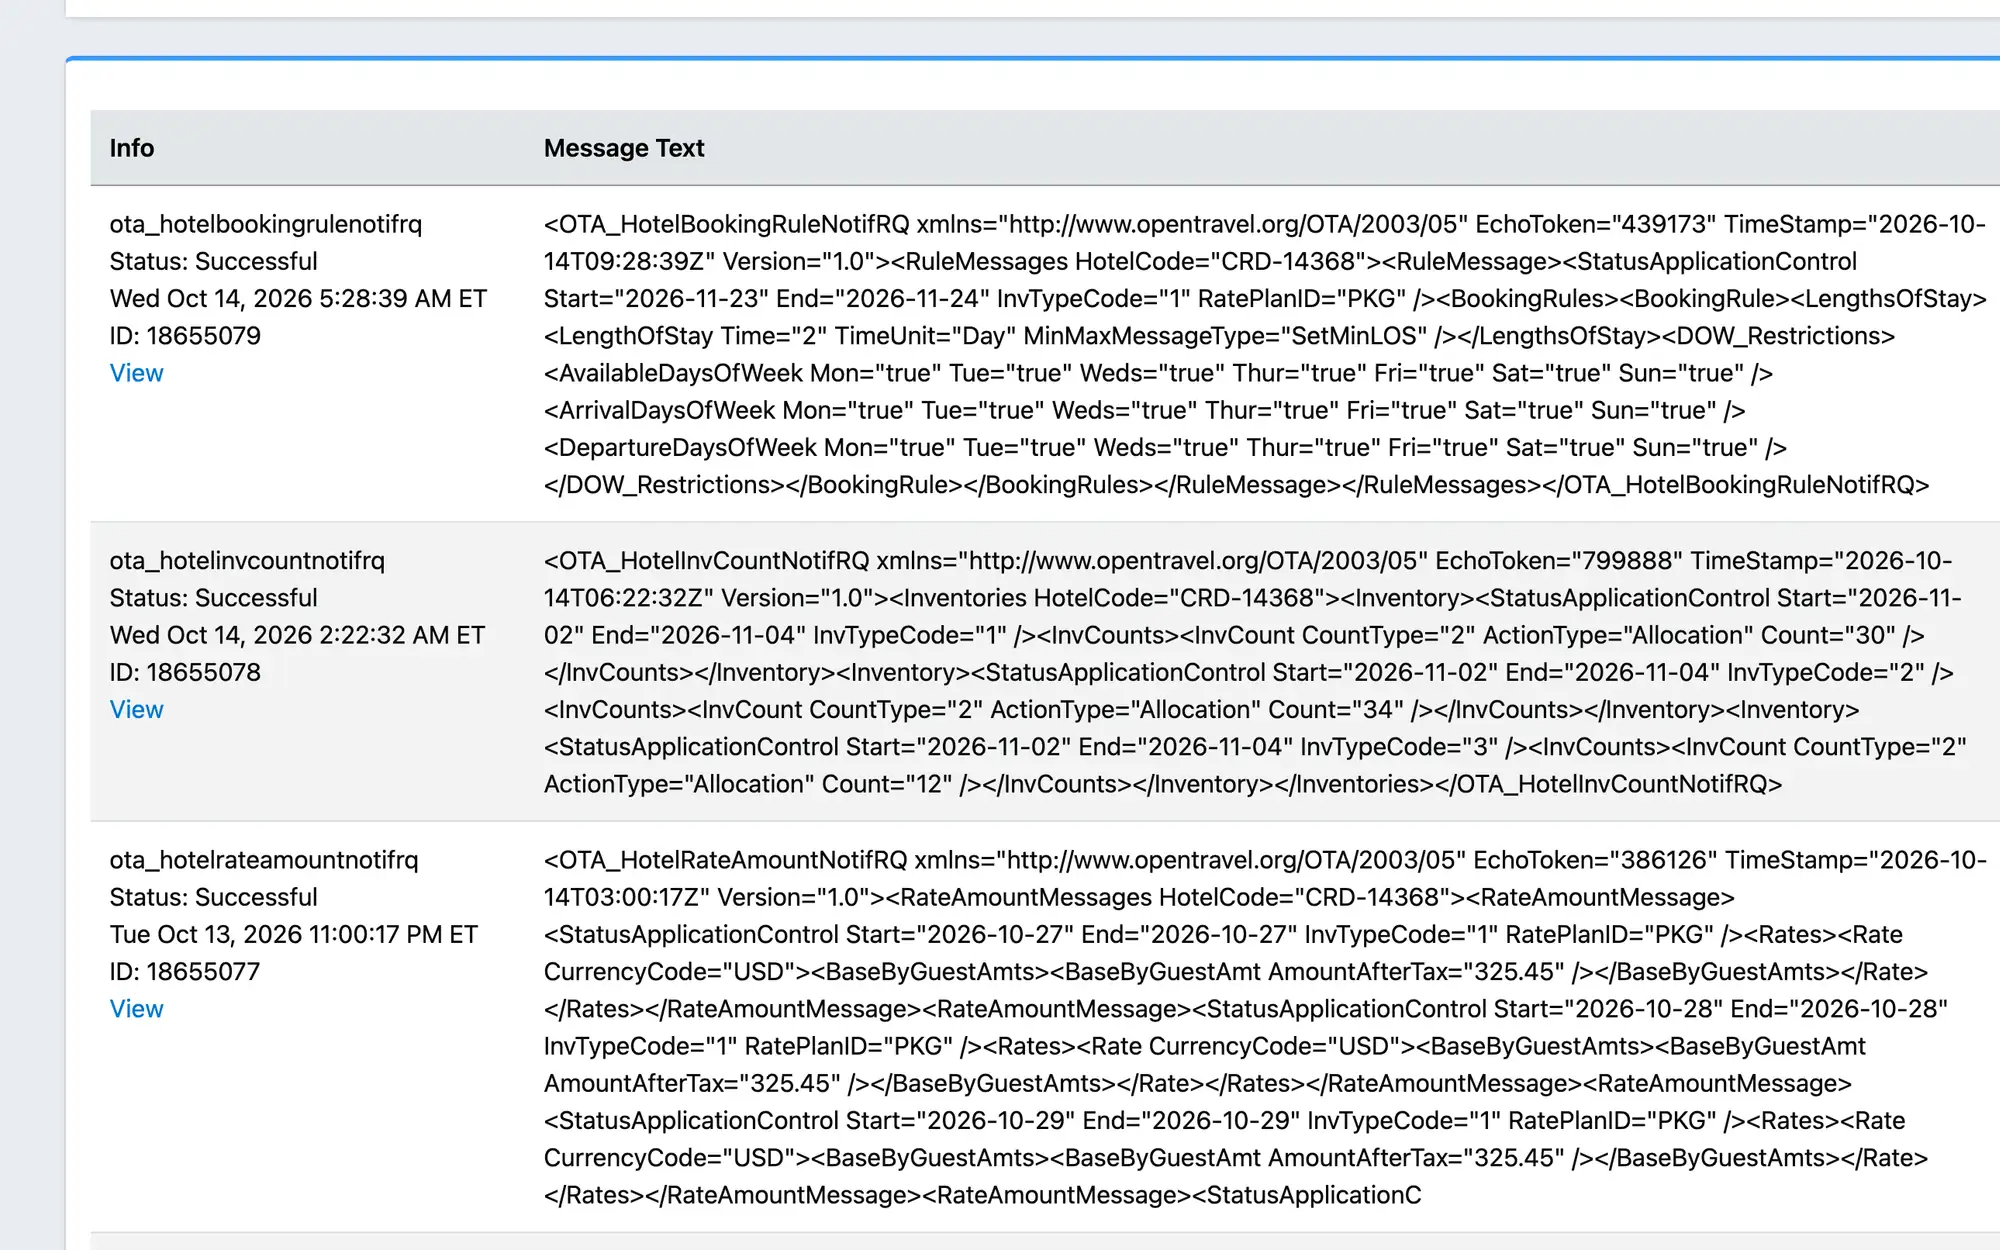
Task: Open View link for ID 18655077
Action: click(x=136, y=1009)
